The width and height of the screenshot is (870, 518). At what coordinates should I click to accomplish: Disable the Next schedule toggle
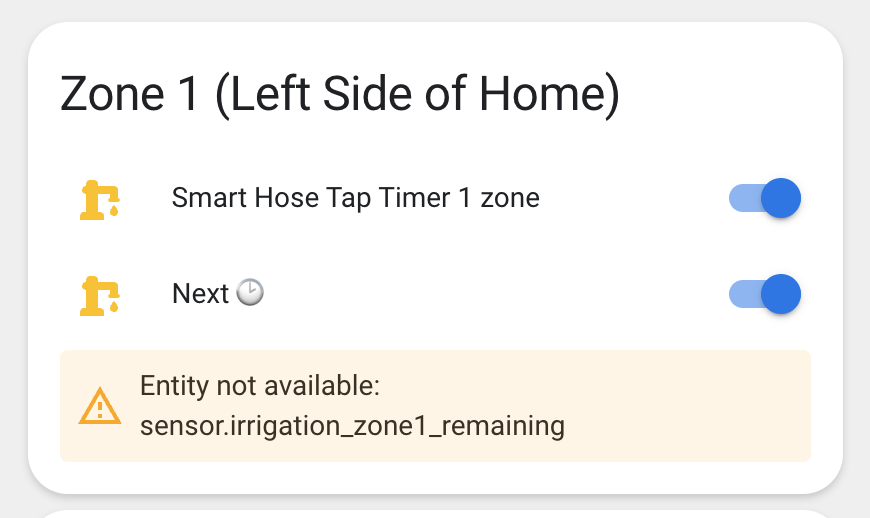765,294
